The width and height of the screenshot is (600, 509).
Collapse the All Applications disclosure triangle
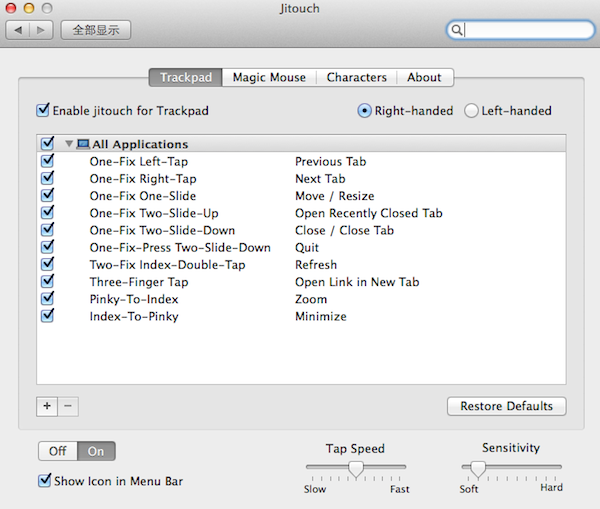pos(69,144)
